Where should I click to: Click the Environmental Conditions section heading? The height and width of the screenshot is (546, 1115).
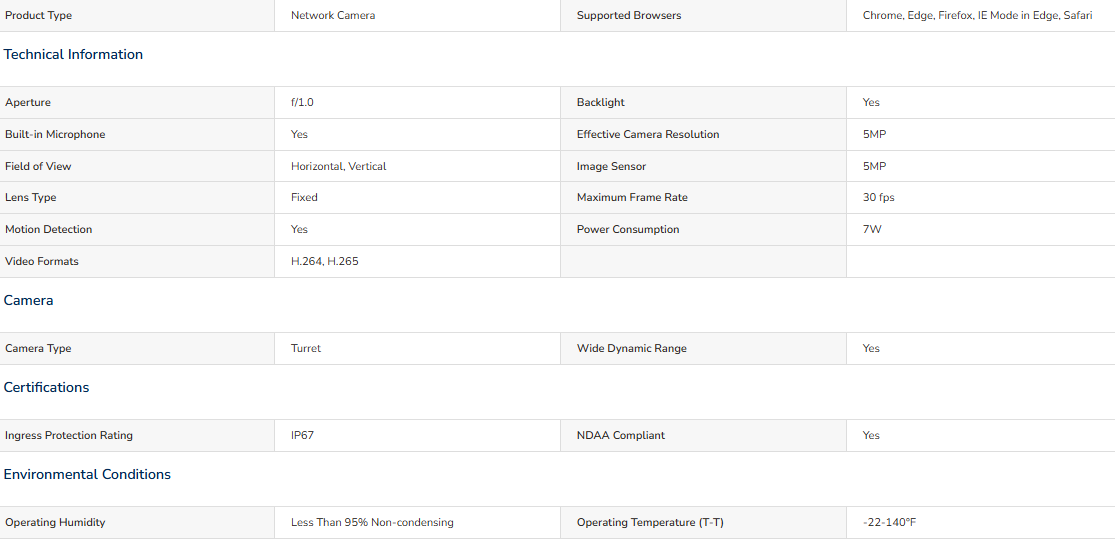[x=87, y=474]
